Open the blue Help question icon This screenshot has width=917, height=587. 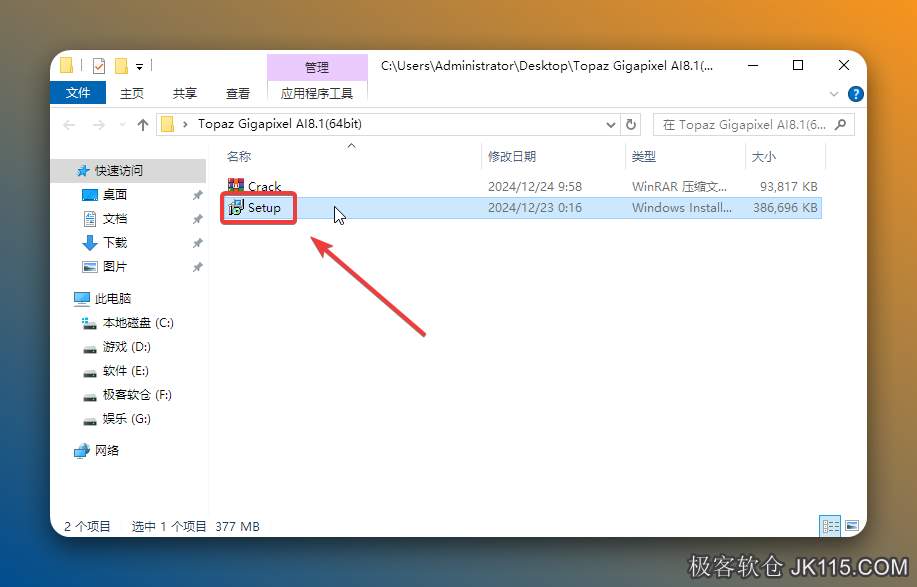click(x=855, y=94)
